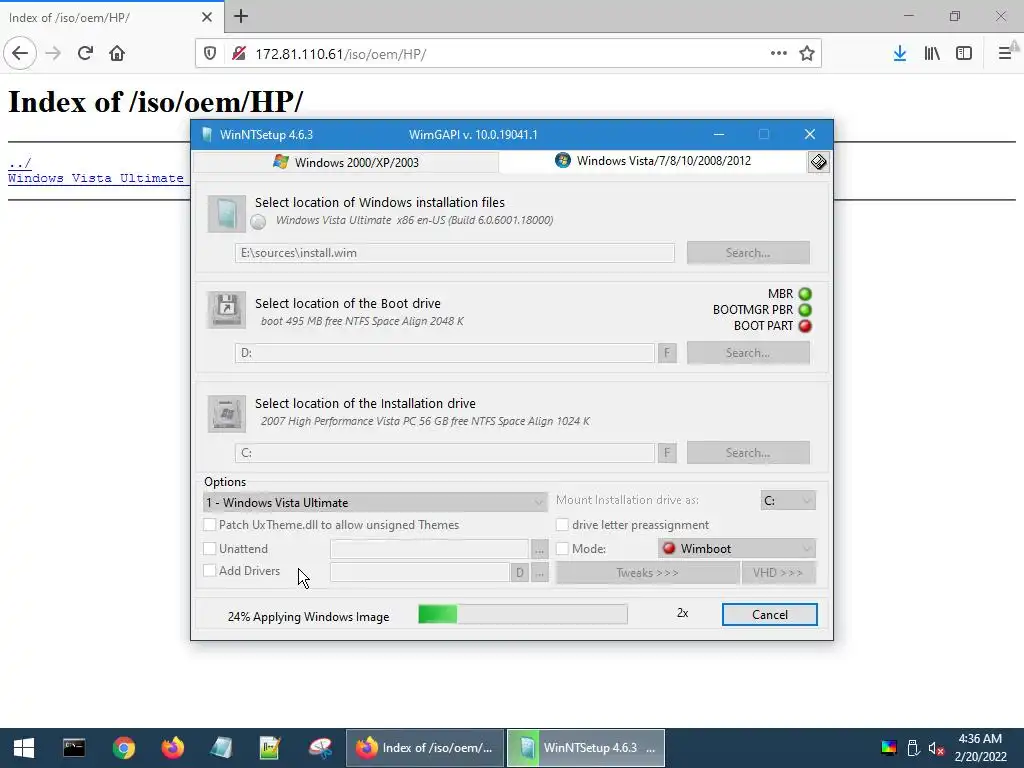
Task: Switch to Firefox taskbar window
Action: coord(425,748)
